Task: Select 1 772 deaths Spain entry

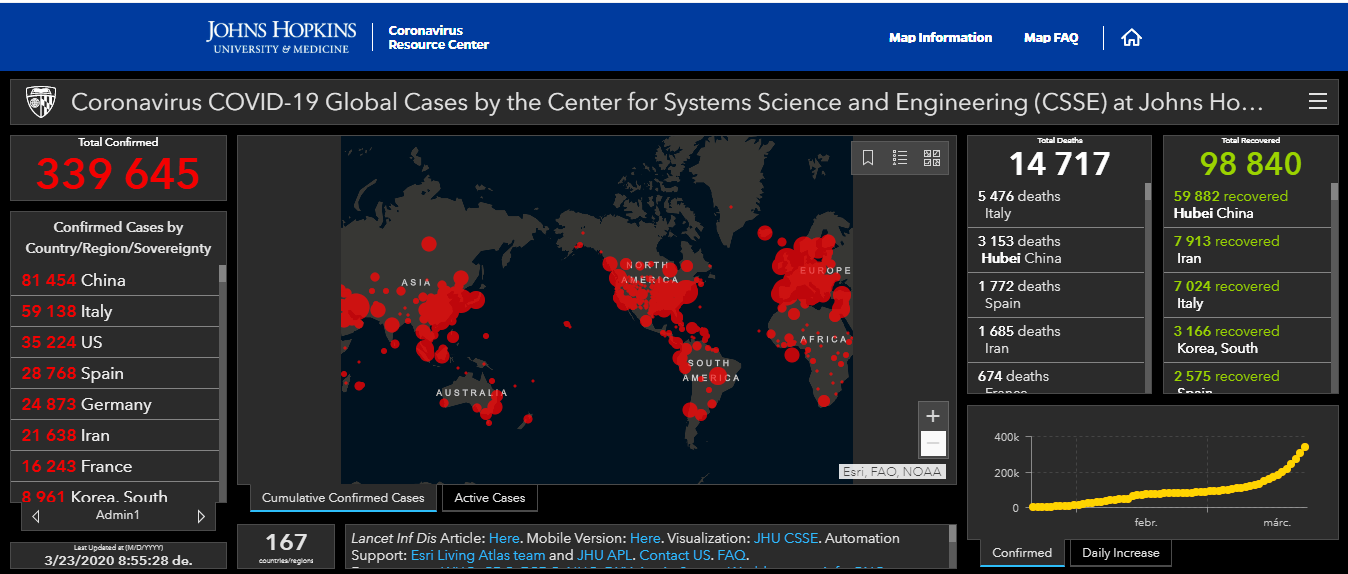Action: 1056,295
